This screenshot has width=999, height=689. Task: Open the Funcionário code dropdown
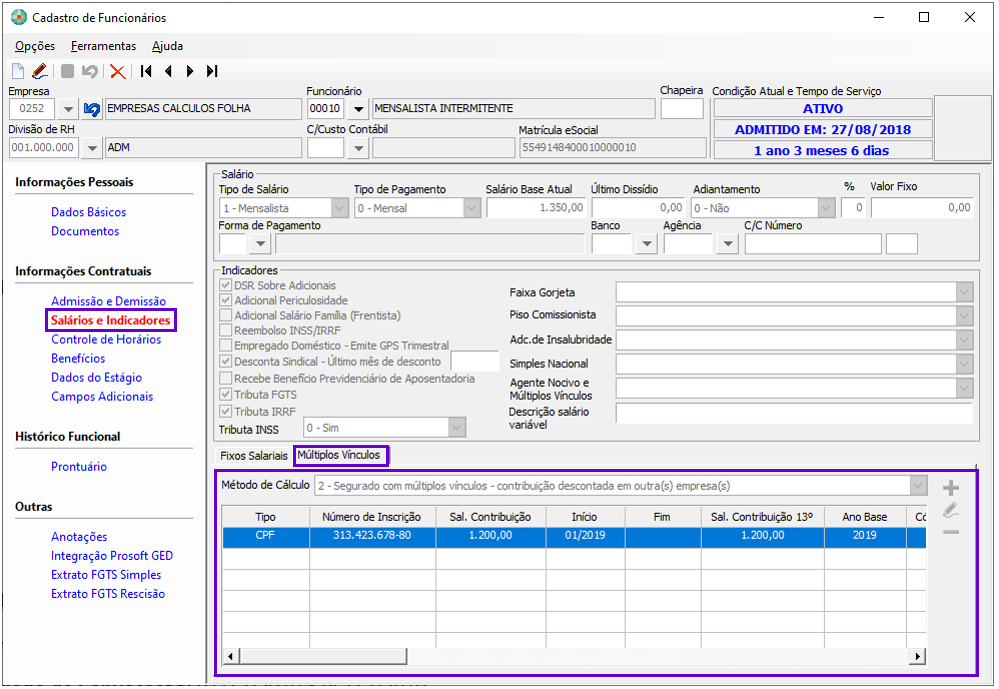pos(359,109)
